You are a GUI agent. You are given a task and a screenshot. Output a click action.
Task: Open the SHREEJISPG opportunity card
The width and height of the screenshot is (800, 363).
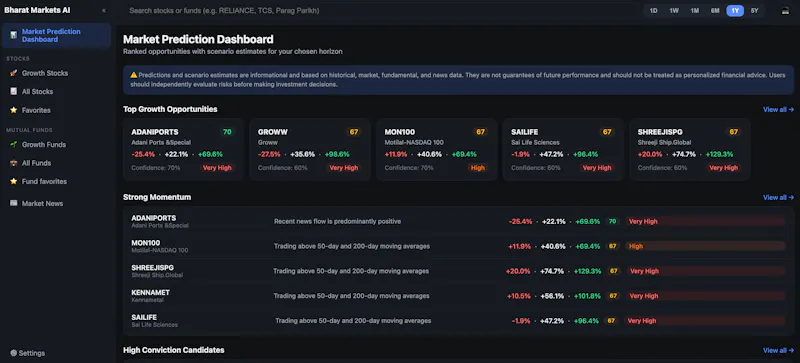(x=689, y=150)
